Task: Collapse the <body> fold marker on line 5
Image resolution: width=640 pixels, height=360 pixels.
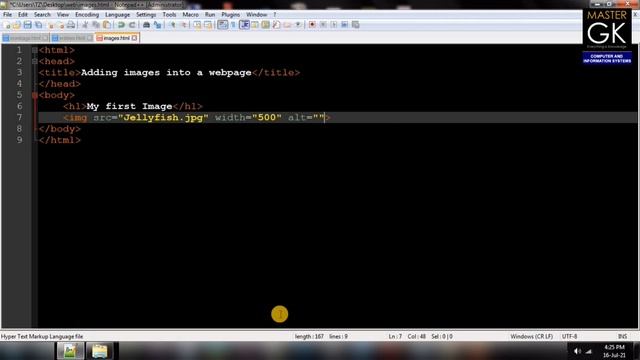Action: tap(35, 95)
